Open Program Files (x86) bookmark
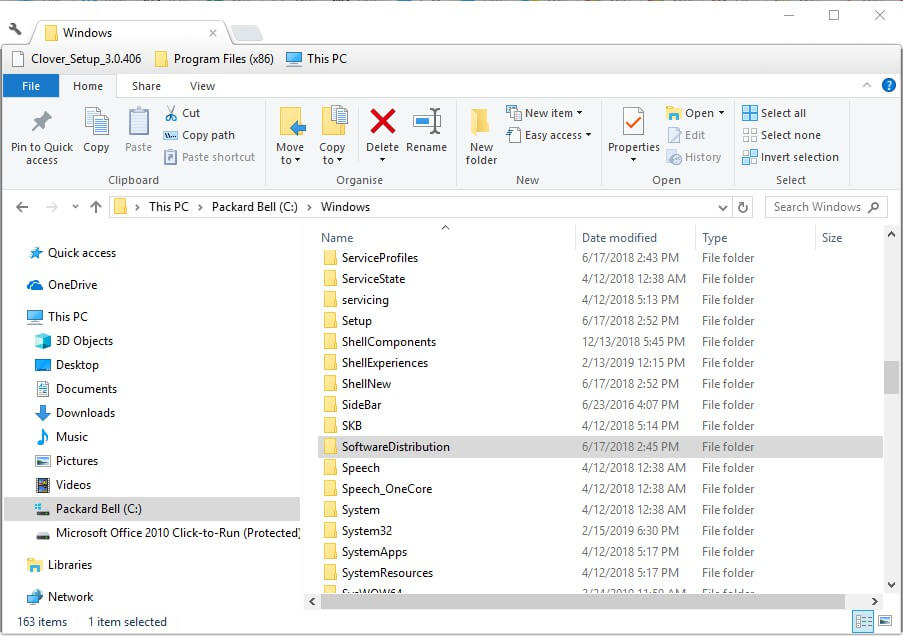 214,59
